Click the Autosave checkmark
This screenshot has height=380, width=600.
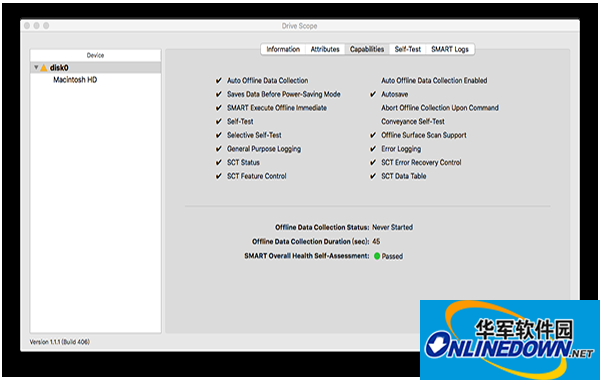373,94
